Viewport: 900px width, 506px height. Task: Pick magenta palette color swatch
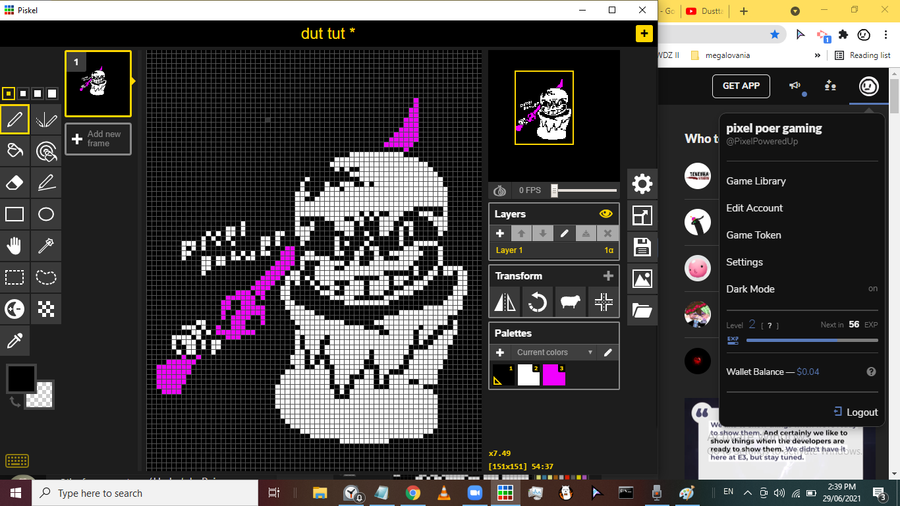point(554,375)
